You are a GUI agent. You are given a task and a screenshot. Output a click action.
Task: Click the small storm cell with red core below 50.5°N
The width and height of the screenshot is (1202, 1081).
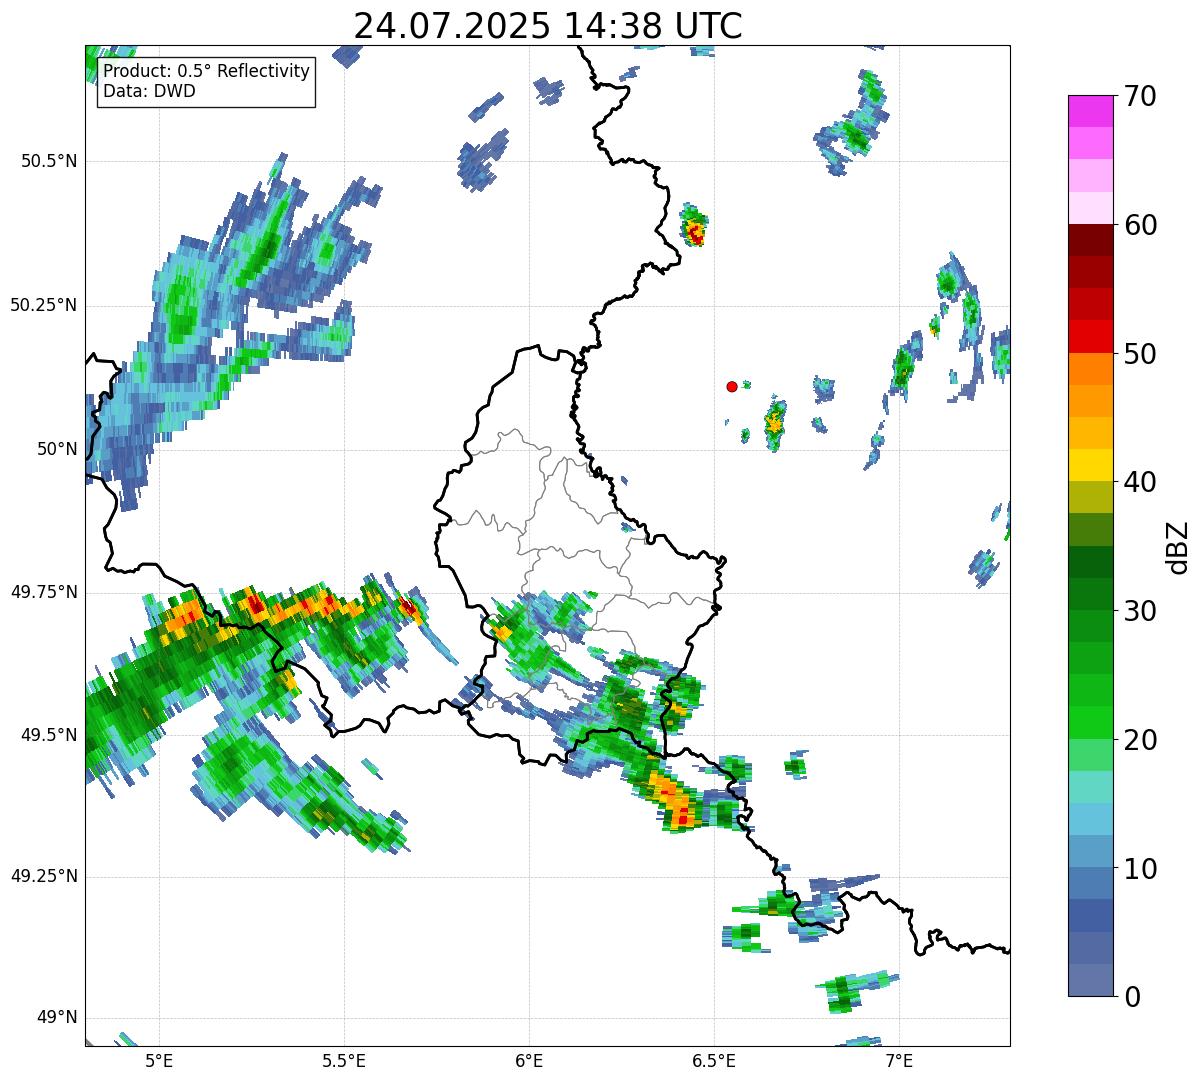[x=694, y=227]
